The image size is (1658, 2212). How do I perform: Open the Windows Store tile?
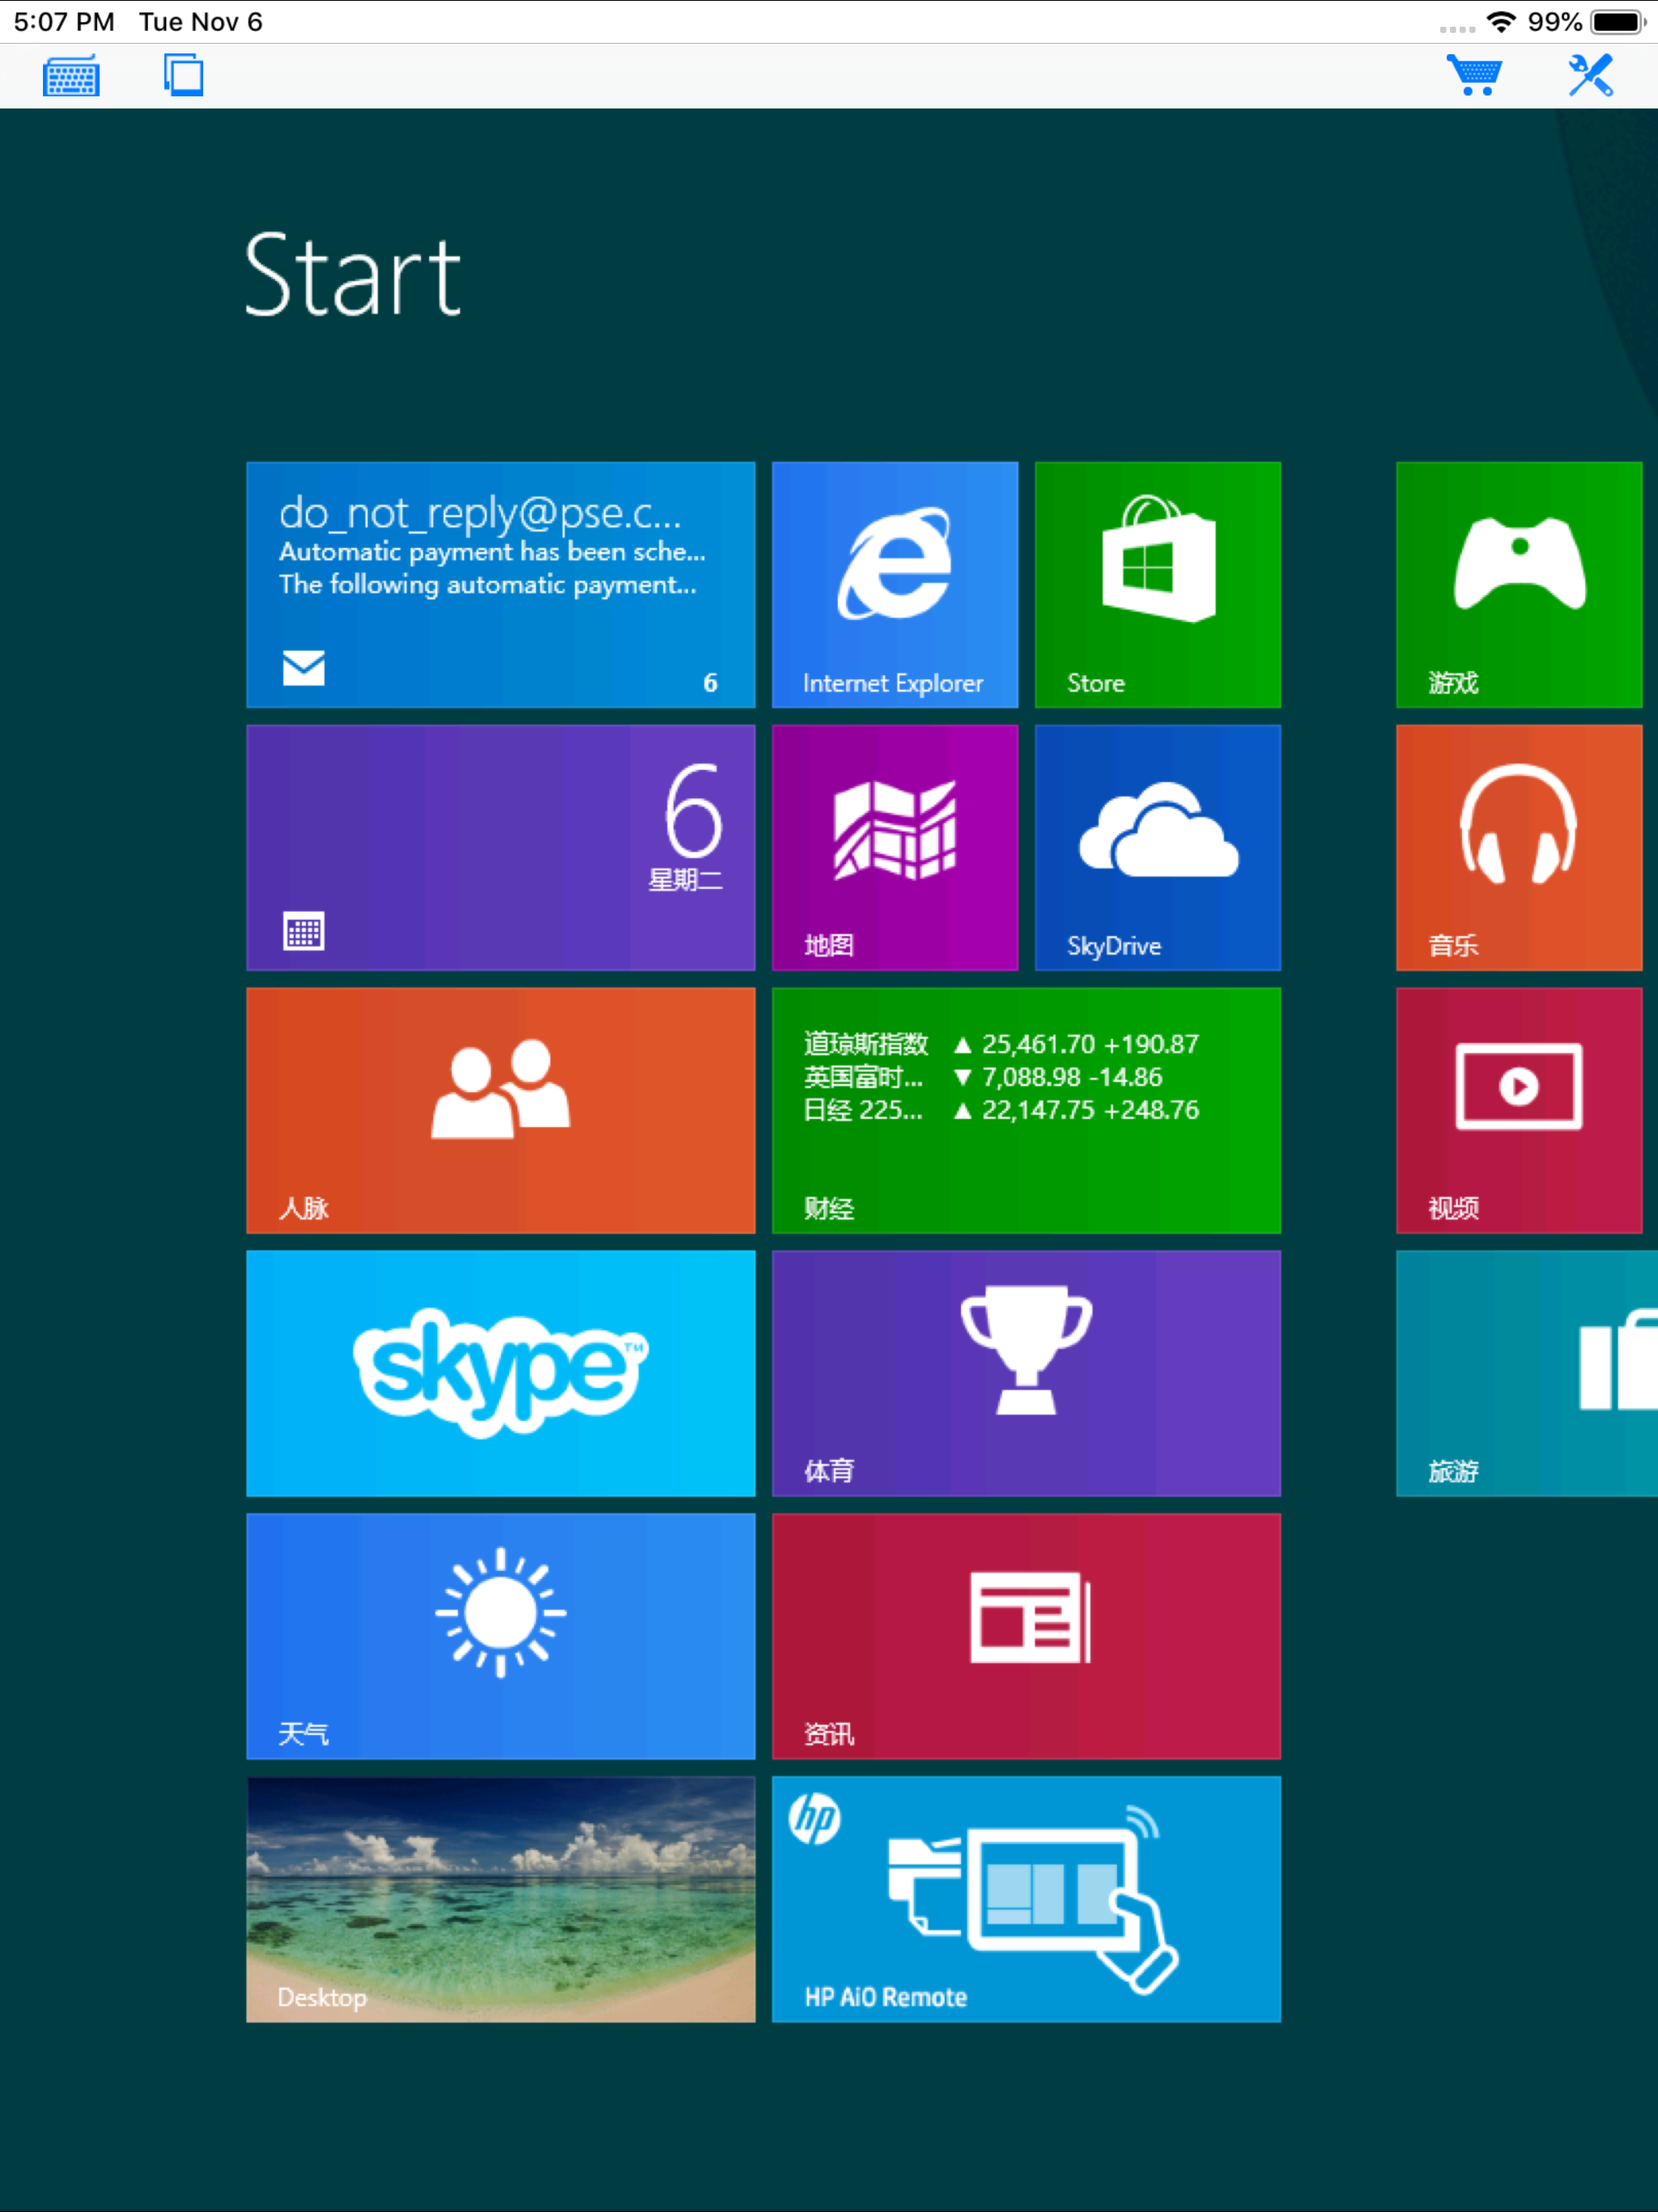[x=1157, y=584]
